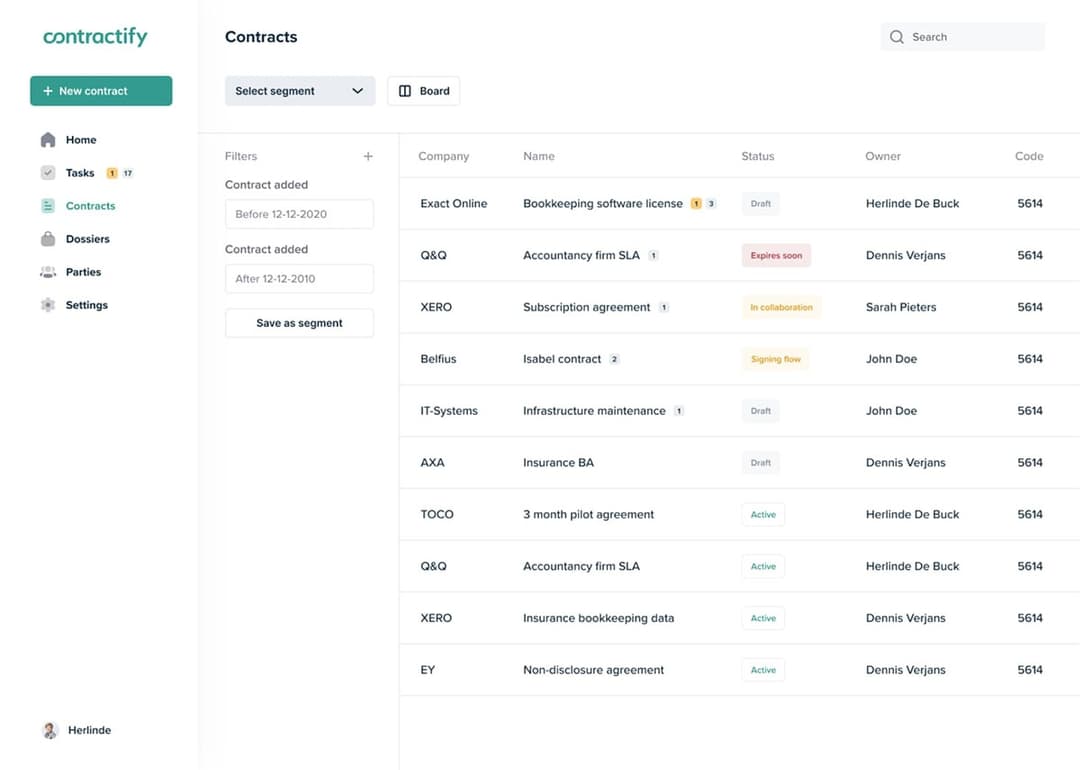1080x770 pixels.
Task: Open Dossiers via its briefcase icon
Action: click(47, 238)
